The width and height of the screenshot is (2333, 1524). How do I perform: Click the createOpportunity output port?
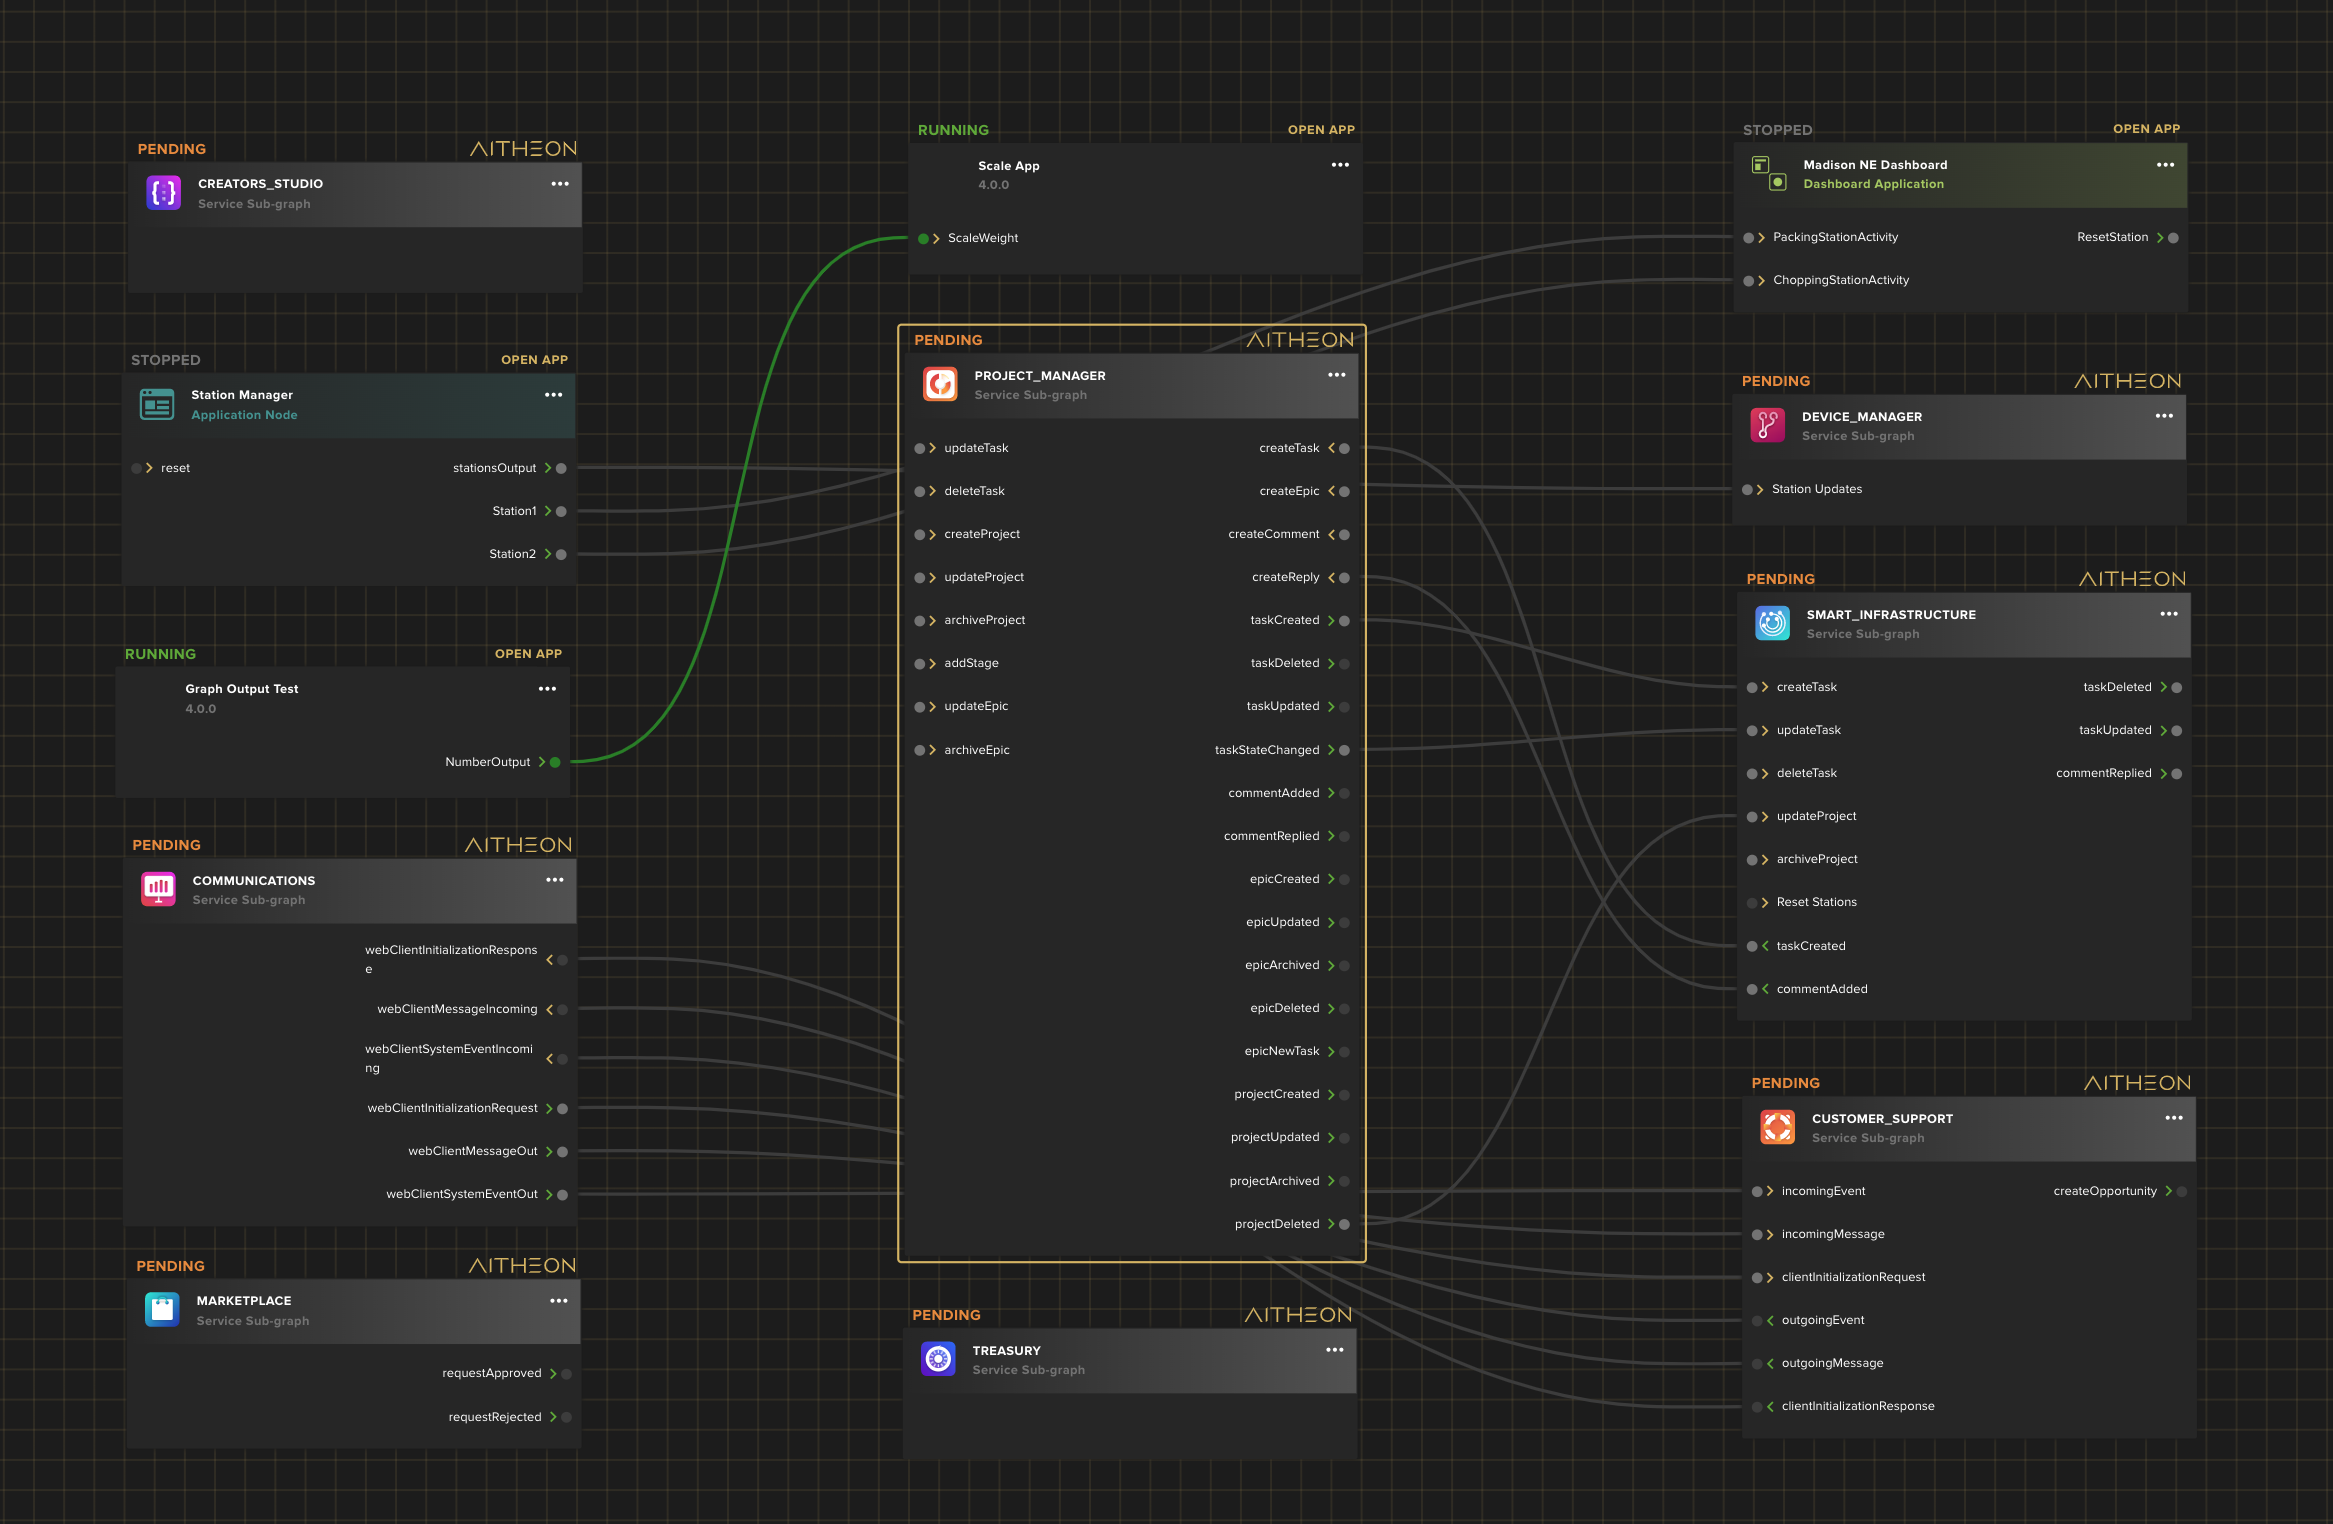2182,1191
